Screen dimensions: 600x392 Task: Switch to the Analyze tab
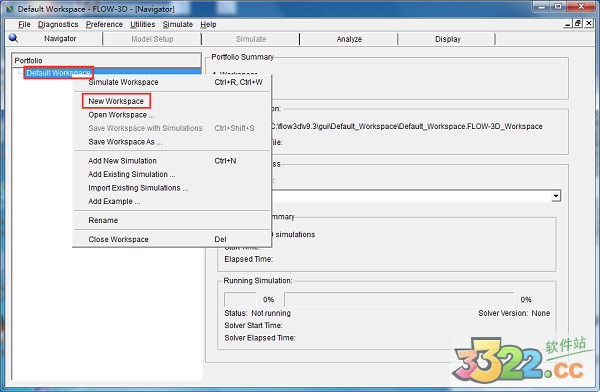coord(349,39)
